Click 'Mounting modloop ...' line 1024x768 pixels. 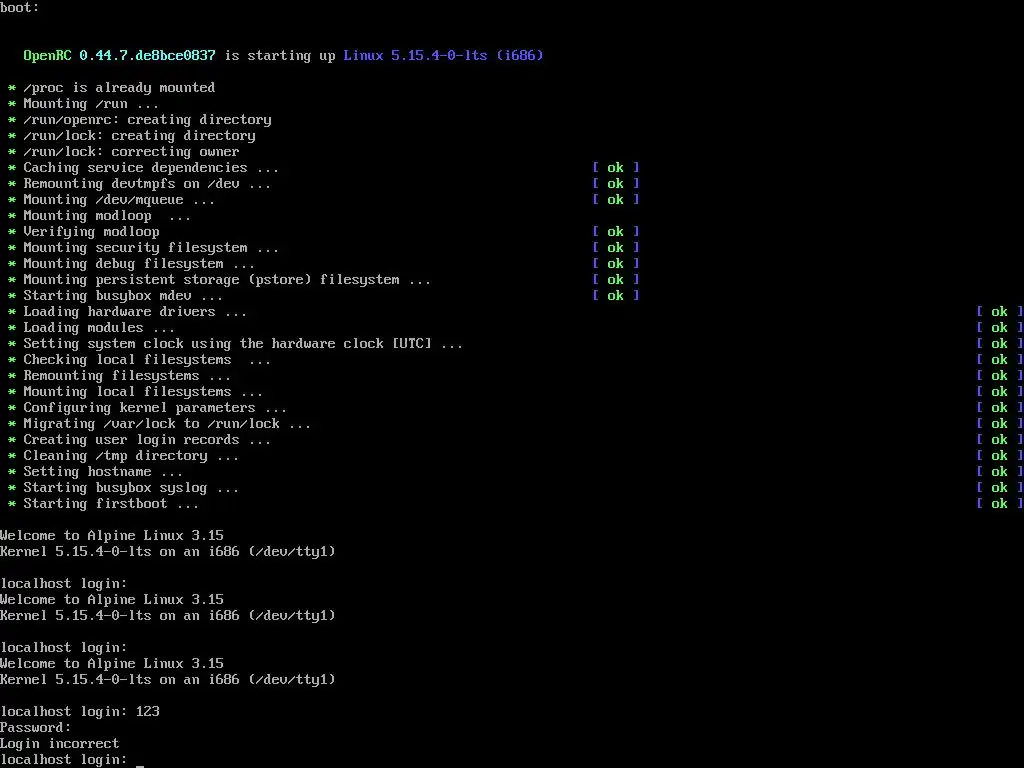coord(107,216)
